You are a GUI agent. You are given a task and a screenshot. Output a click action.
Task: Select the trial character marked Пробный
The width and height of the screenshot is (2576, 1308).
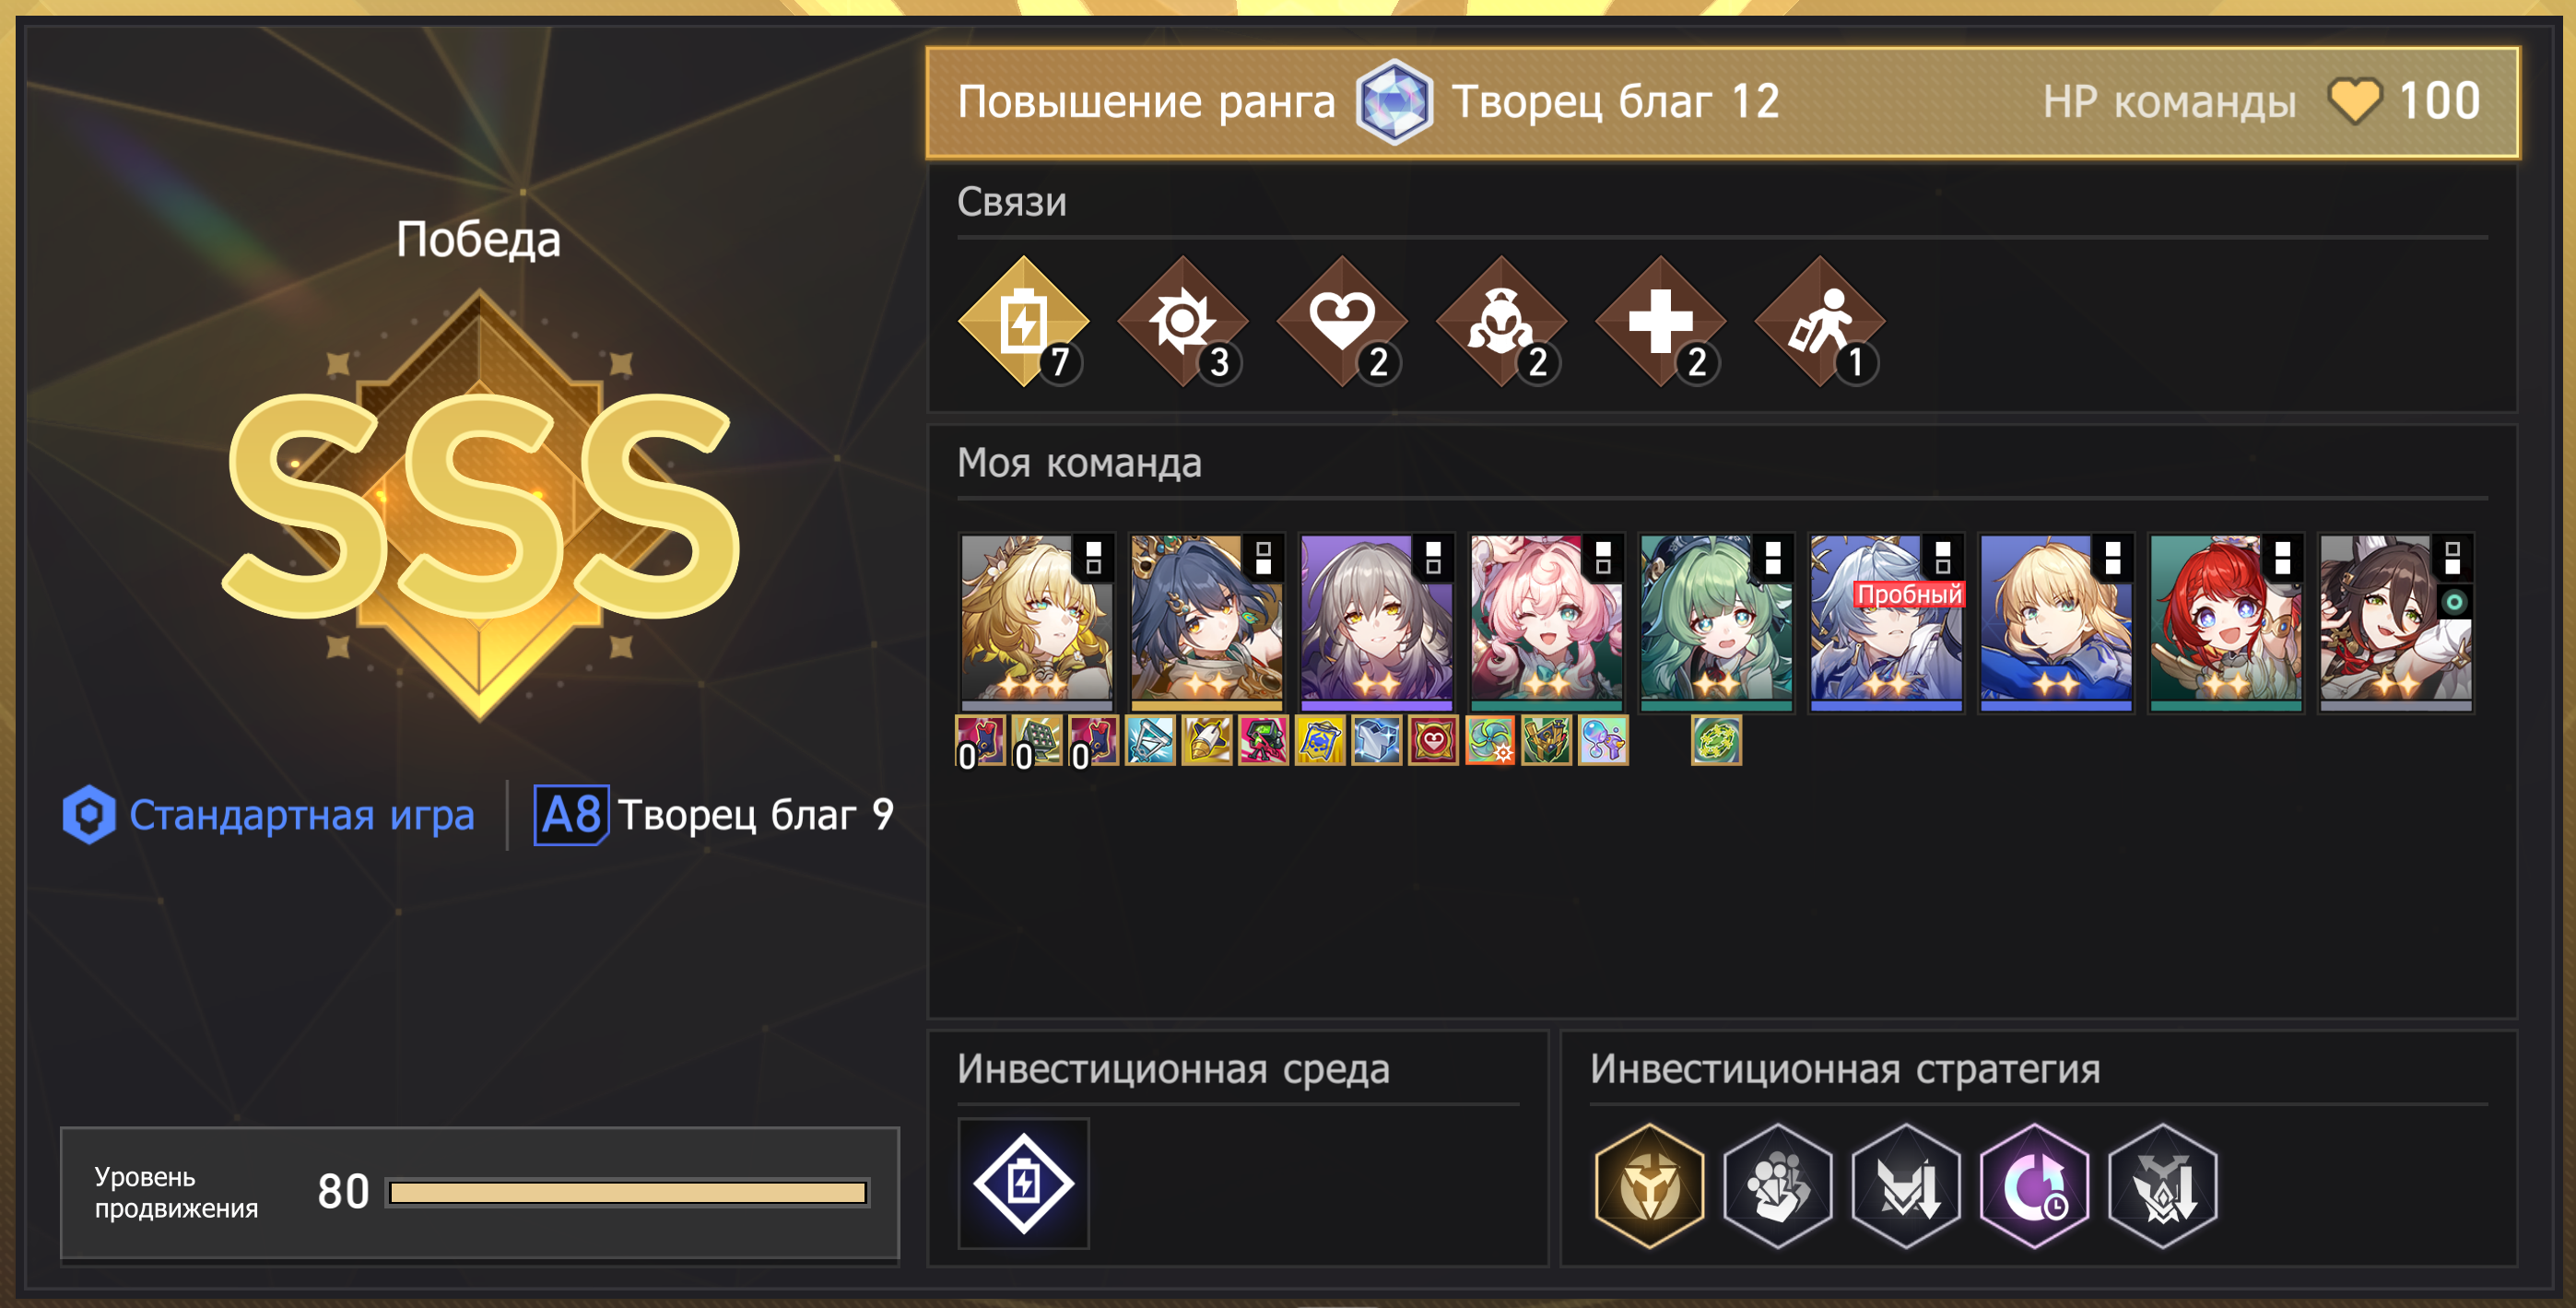coord(1886,622)
